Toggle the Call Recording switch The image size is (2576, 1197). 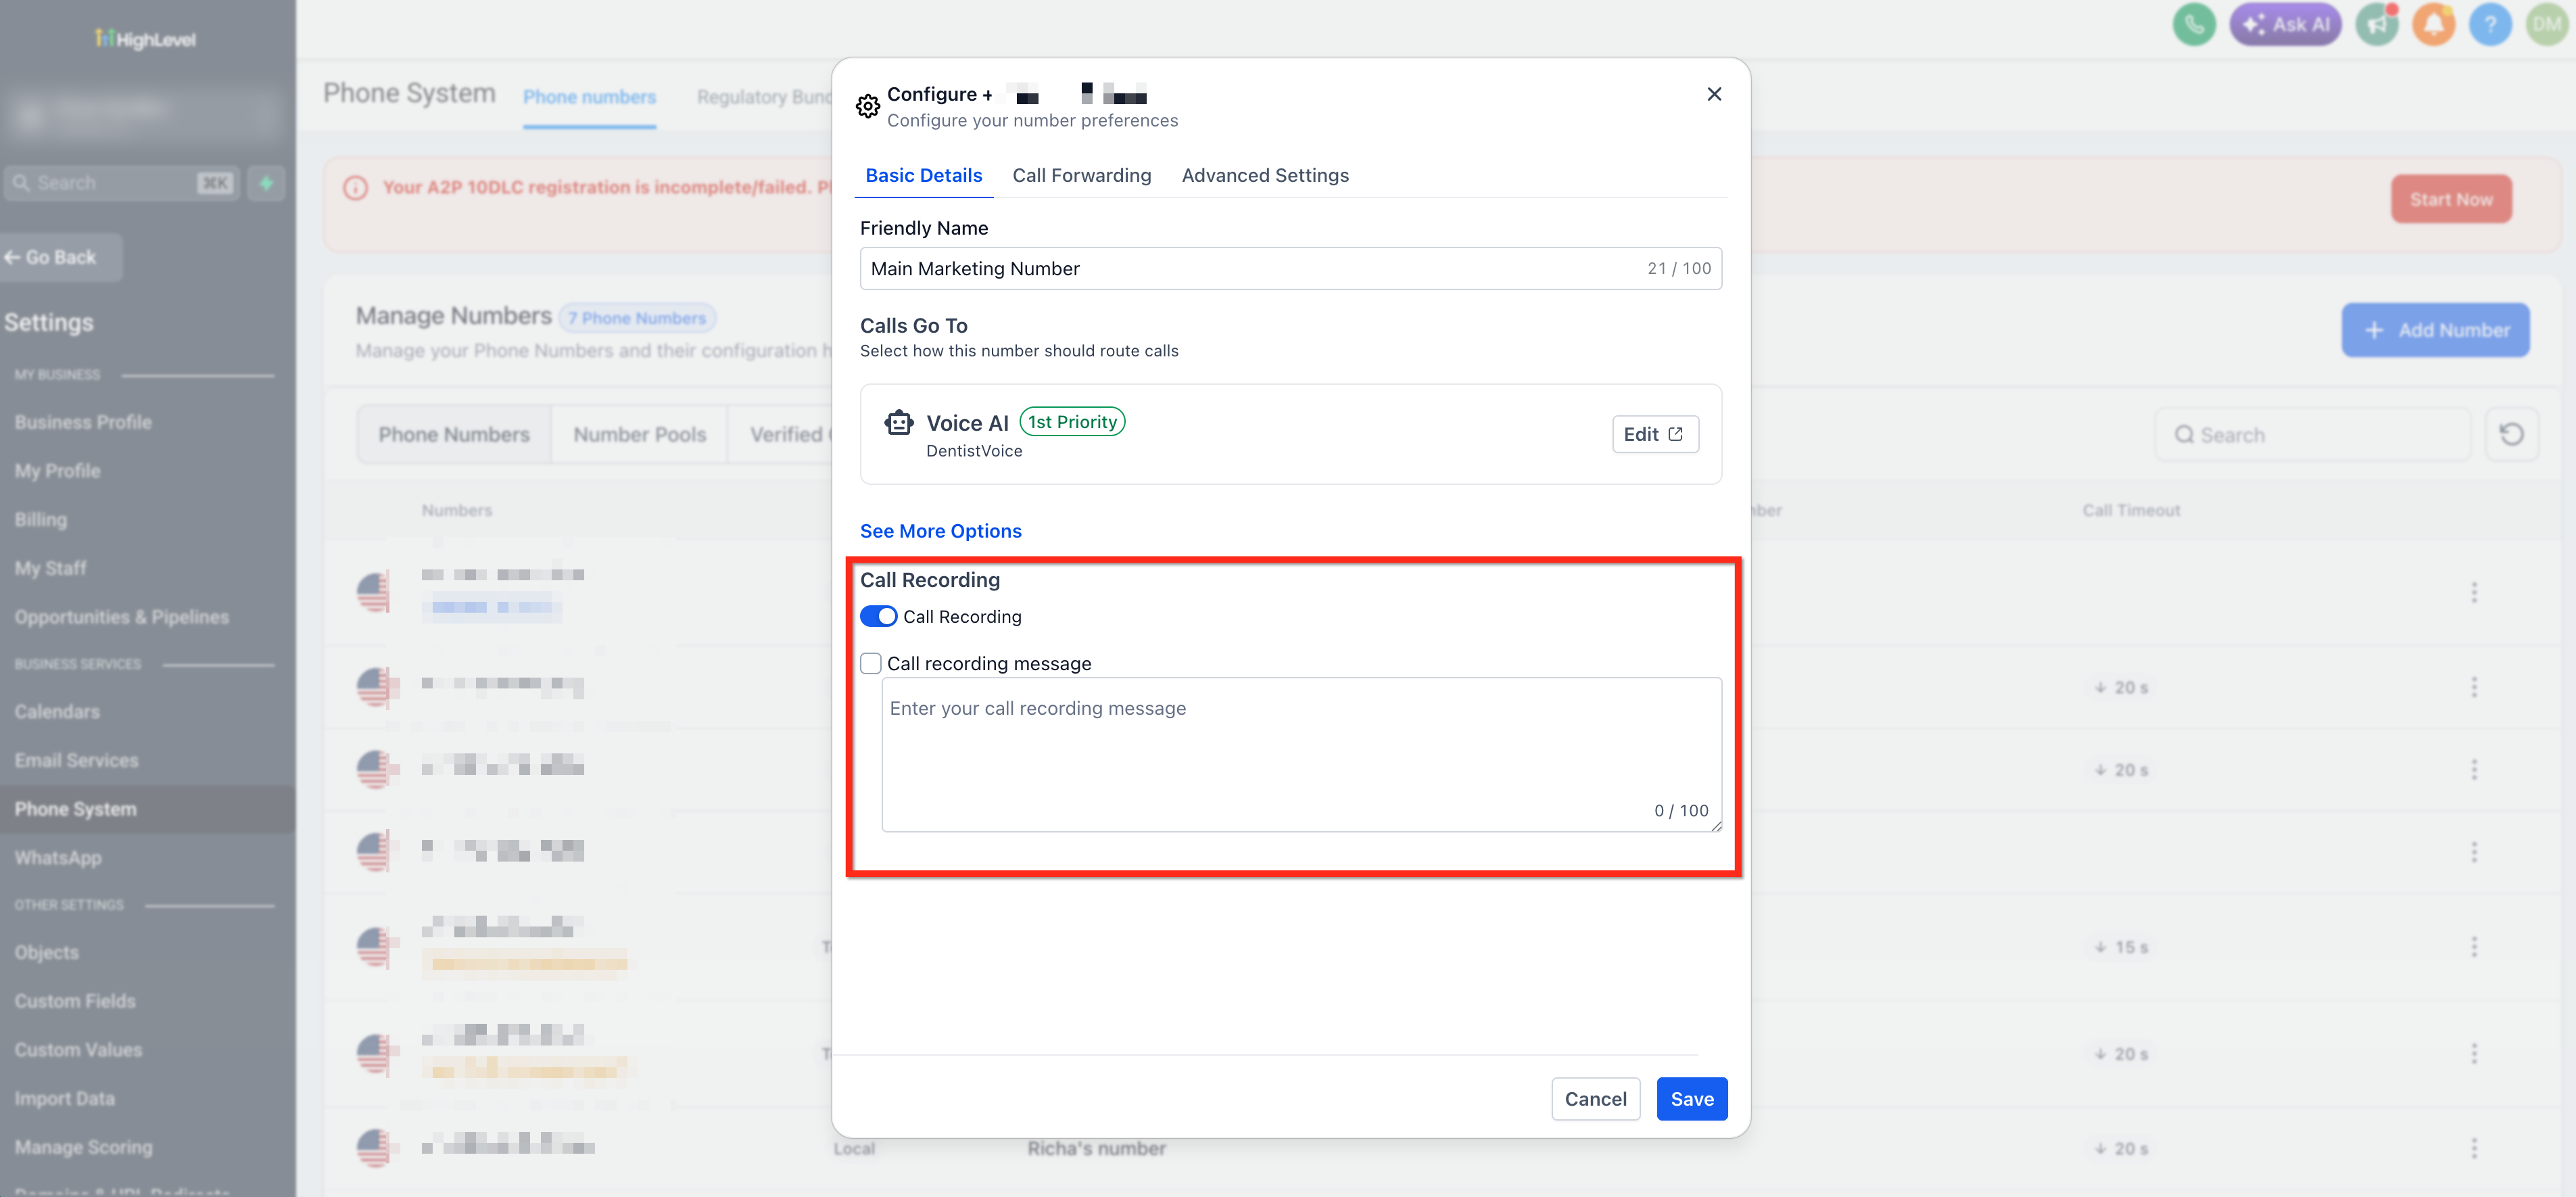click(879, 616)
